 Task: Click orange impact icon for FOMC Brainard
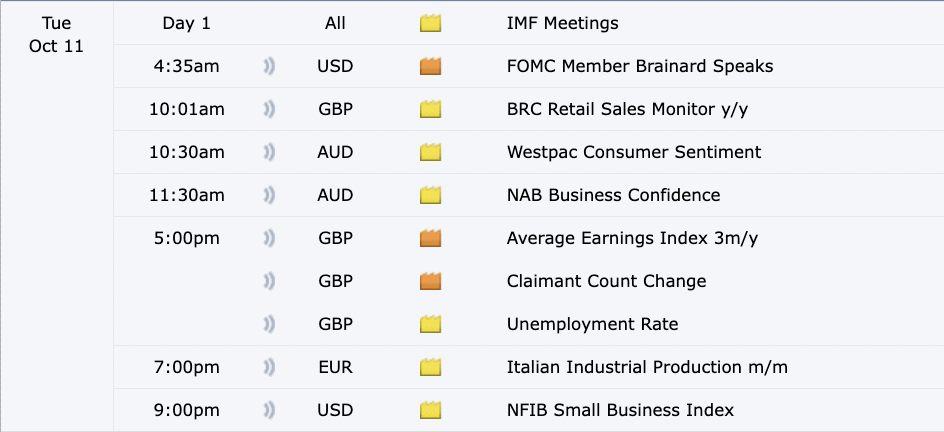tap(431, 67)
